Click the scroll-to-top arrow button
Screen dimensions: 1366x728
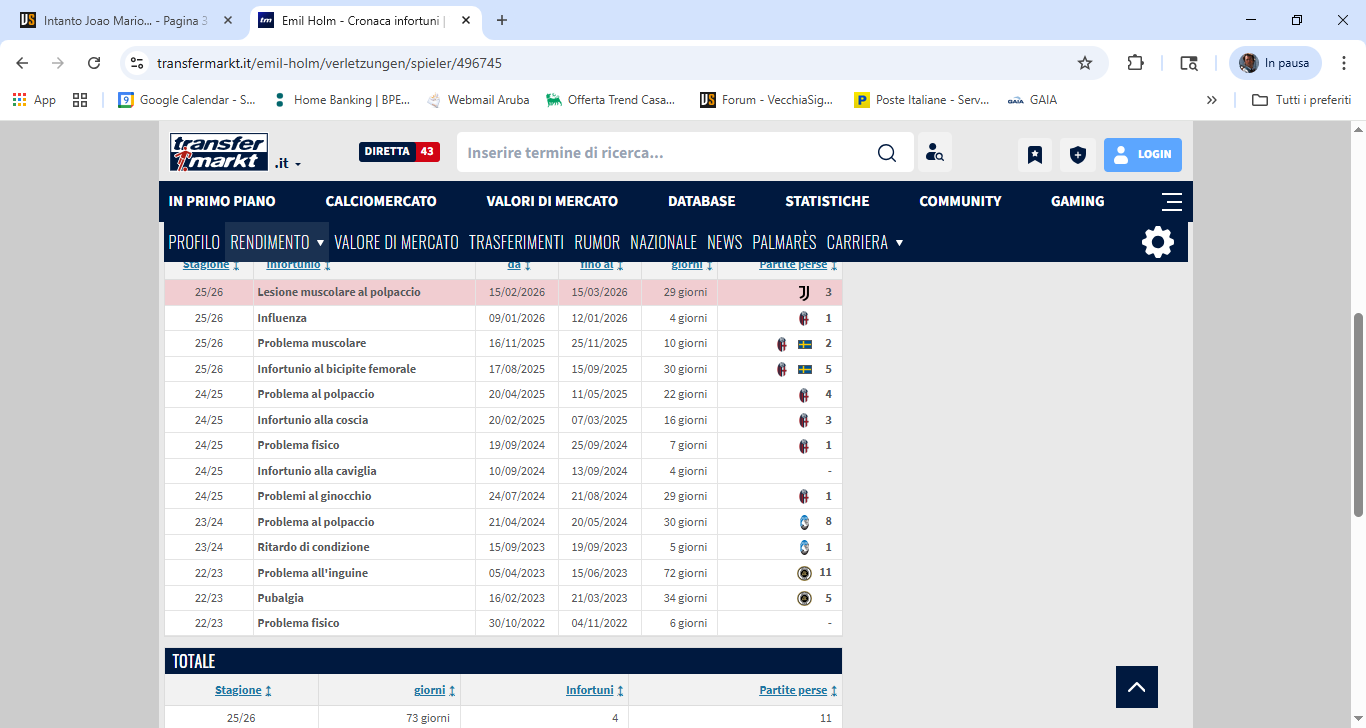[1136, 687]
